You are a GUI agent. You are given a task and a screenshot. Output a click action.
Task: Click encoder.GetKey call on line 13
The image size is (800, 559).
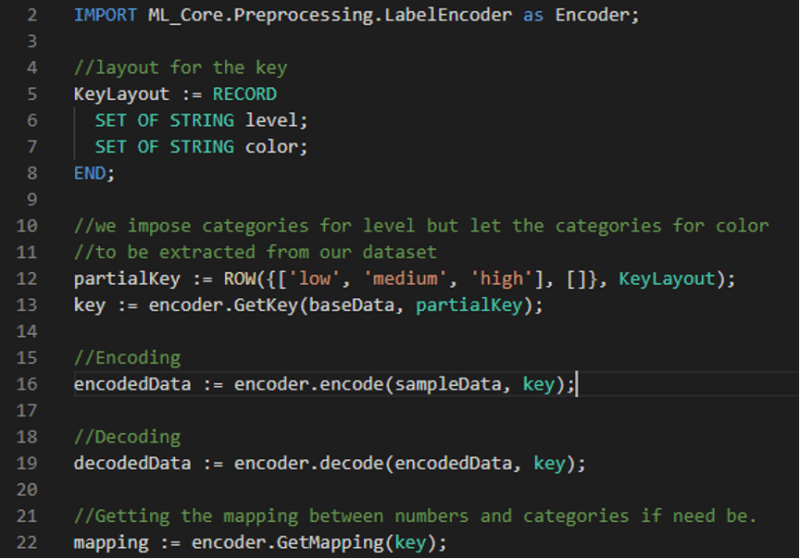tap(223, 305)
